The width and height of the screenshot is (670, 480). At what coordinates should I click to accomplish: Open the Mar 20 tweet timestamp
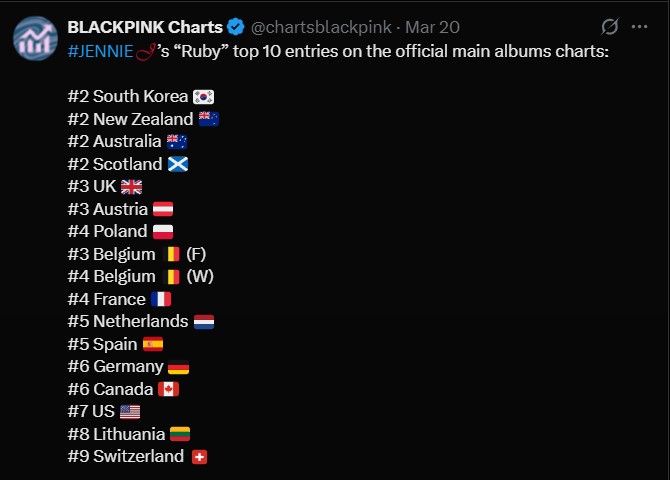point(432,27)
